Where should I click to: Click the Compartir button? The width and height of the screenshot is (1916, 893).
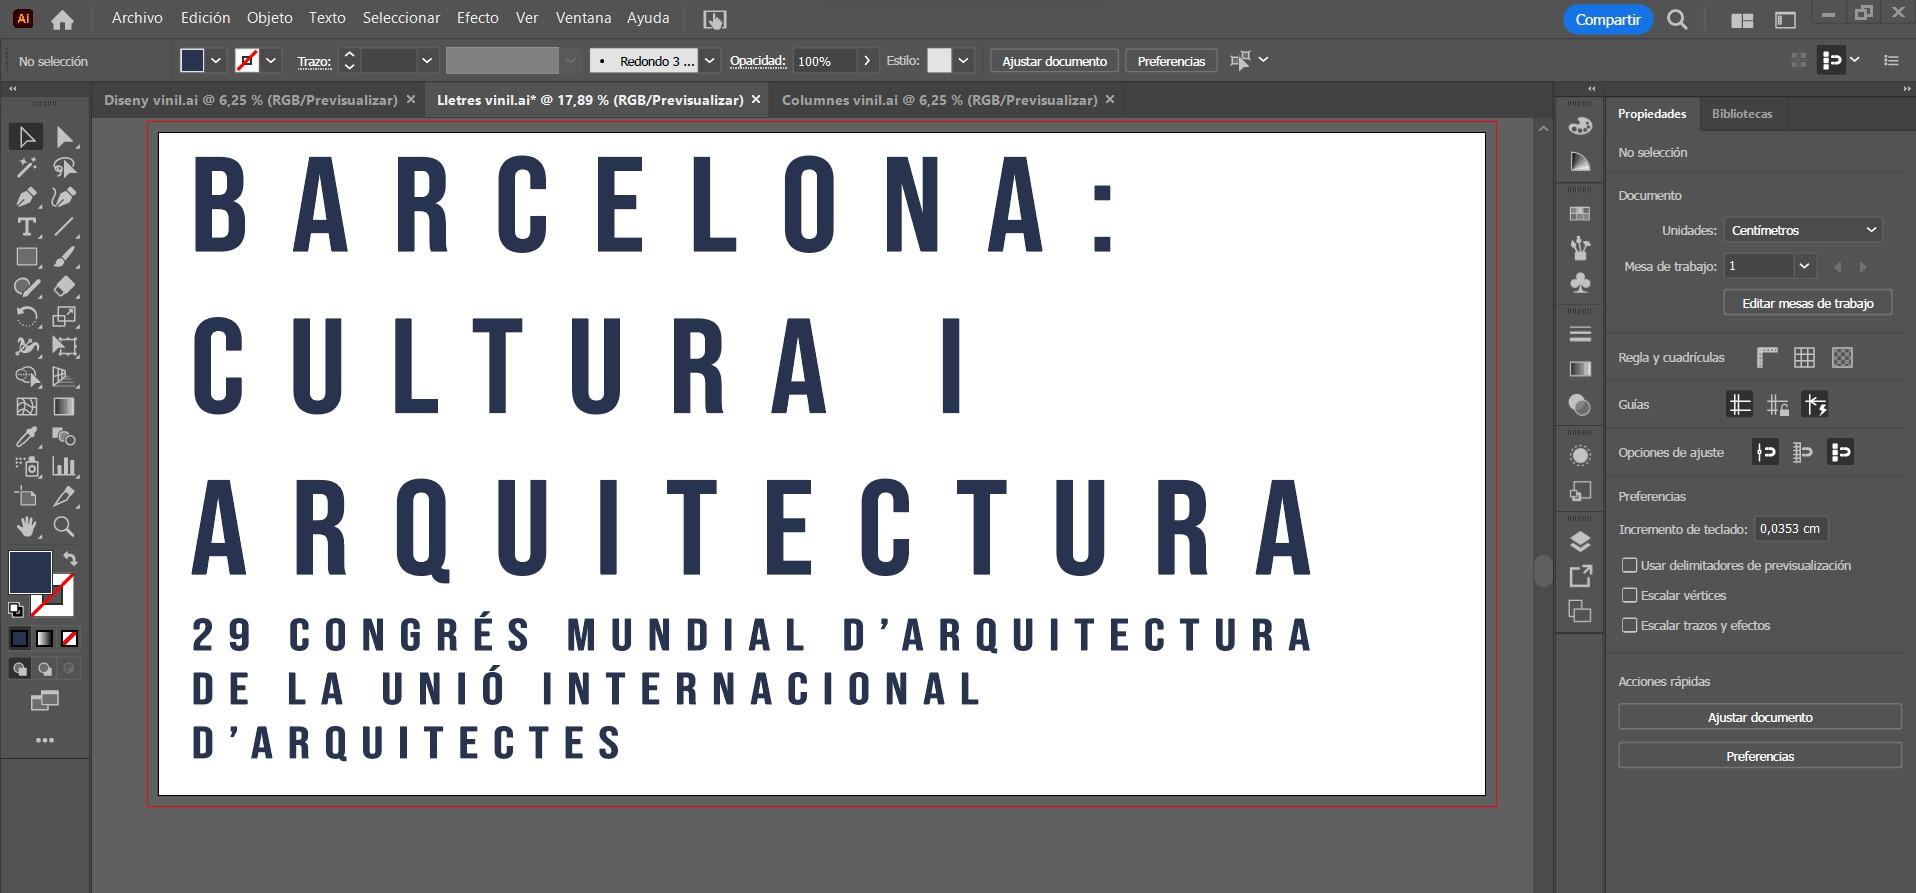pyautogui.click(x=1607, y=20)
